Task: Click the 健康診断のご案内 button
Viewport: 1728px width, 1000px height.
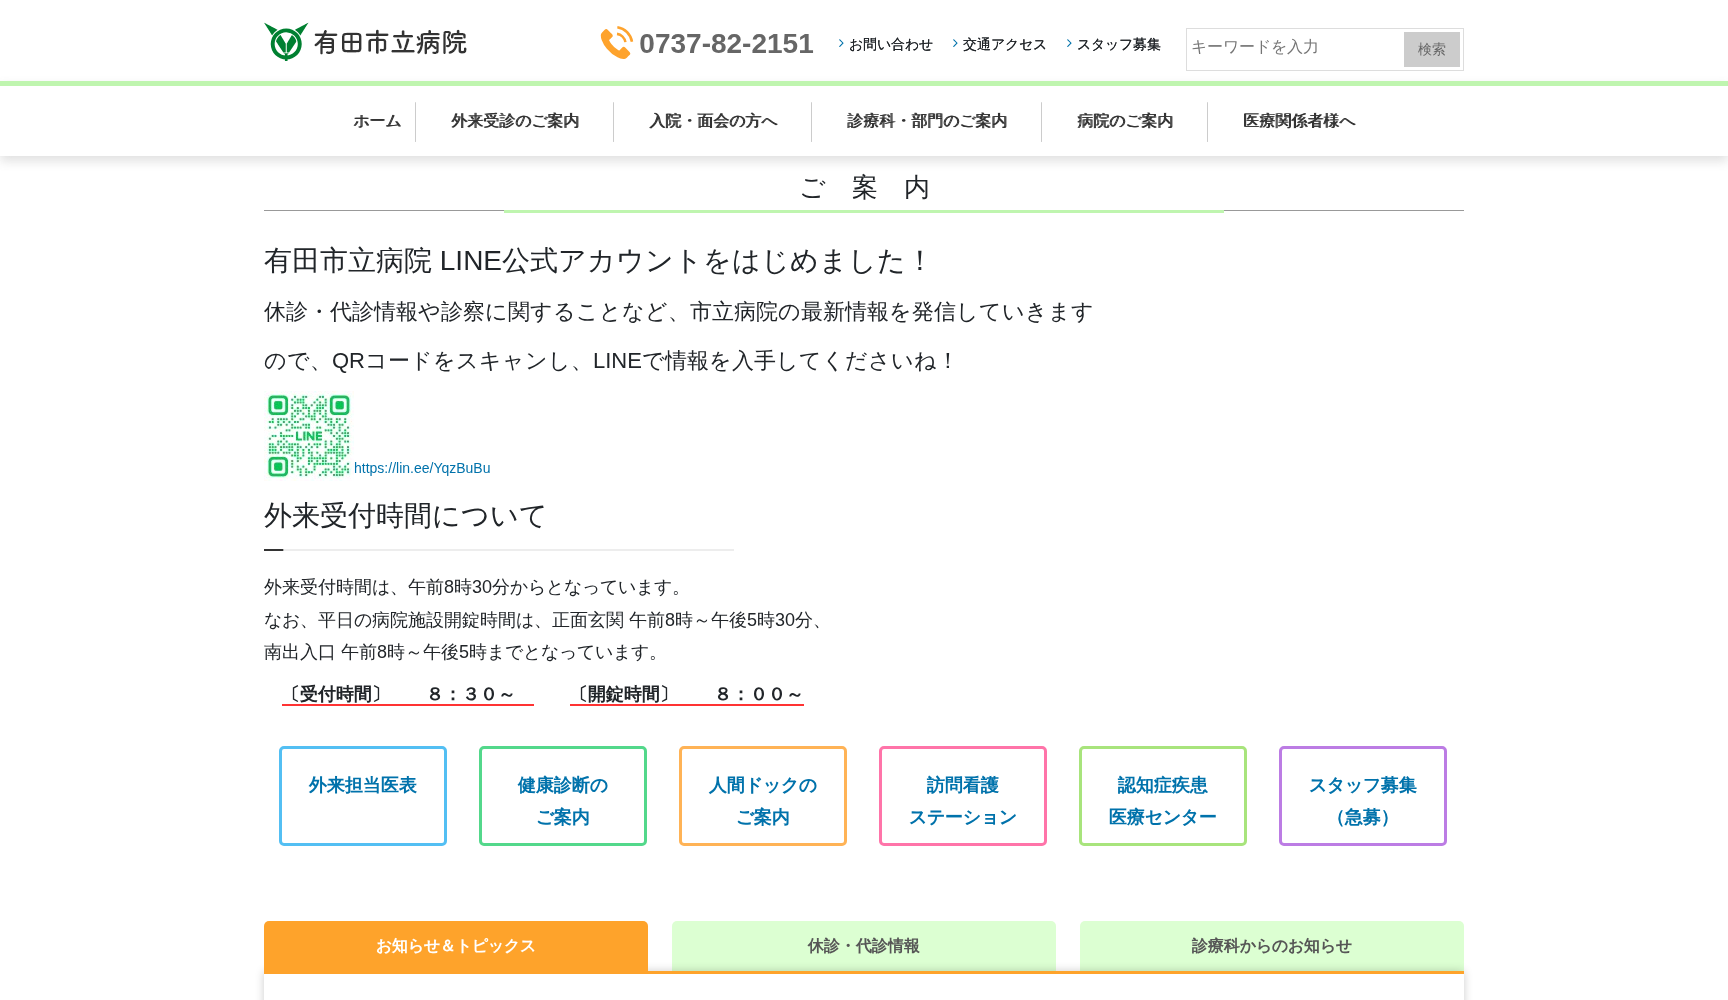Action: [563, 796]
